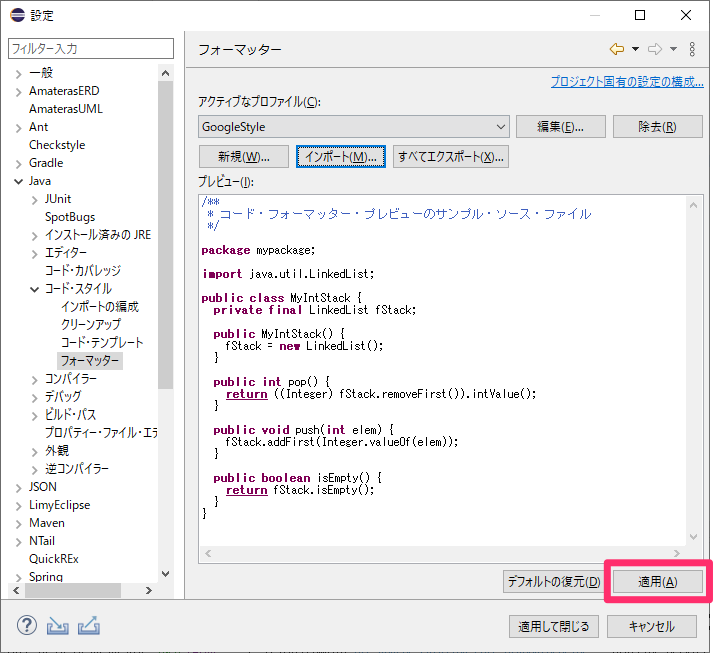Expand the JUnit tree node
713x653 pixels.
[35, 200]
